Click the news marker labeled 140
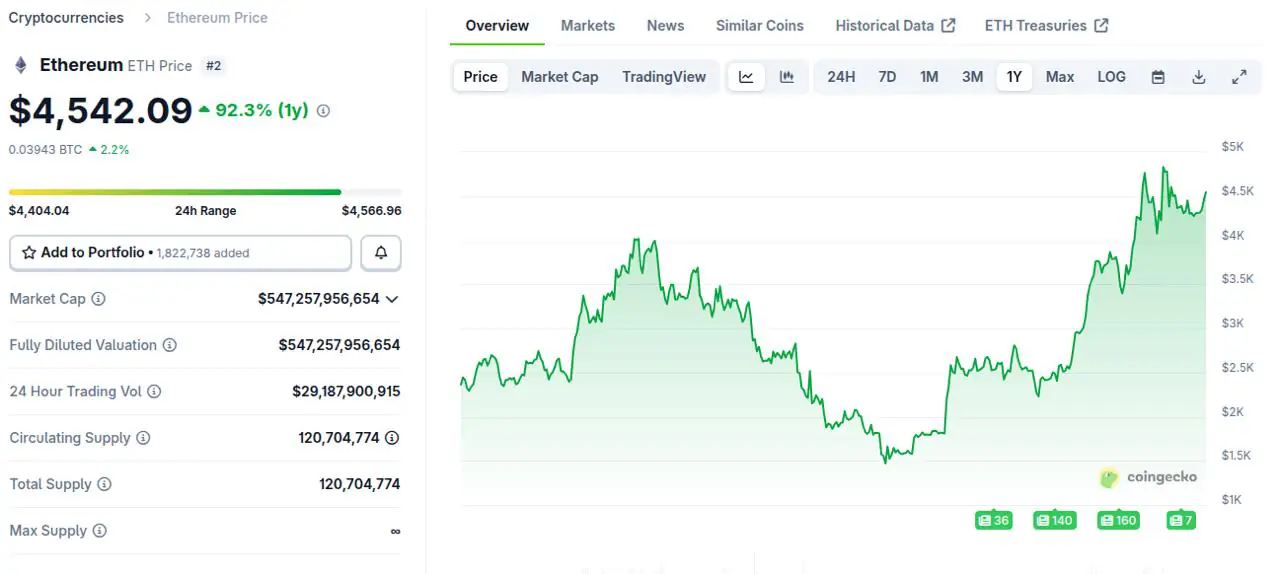The image size is (1280, 574). (x=1055, y=520)
